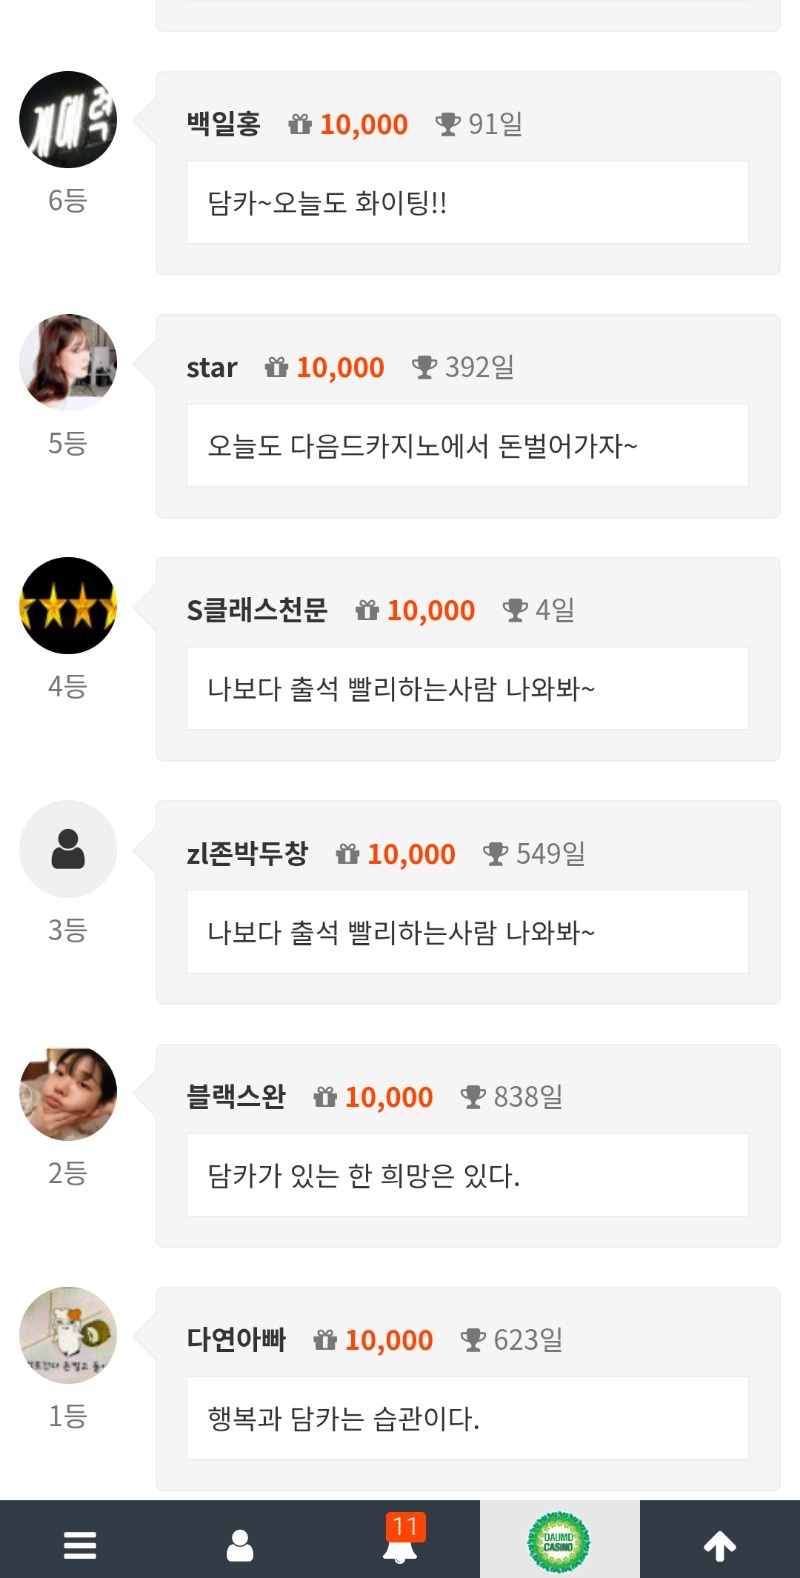Open the hamburger menu in bottom bar
Image resolution: width=800 pixels, height=1578 pixels.
point(80,1545)
